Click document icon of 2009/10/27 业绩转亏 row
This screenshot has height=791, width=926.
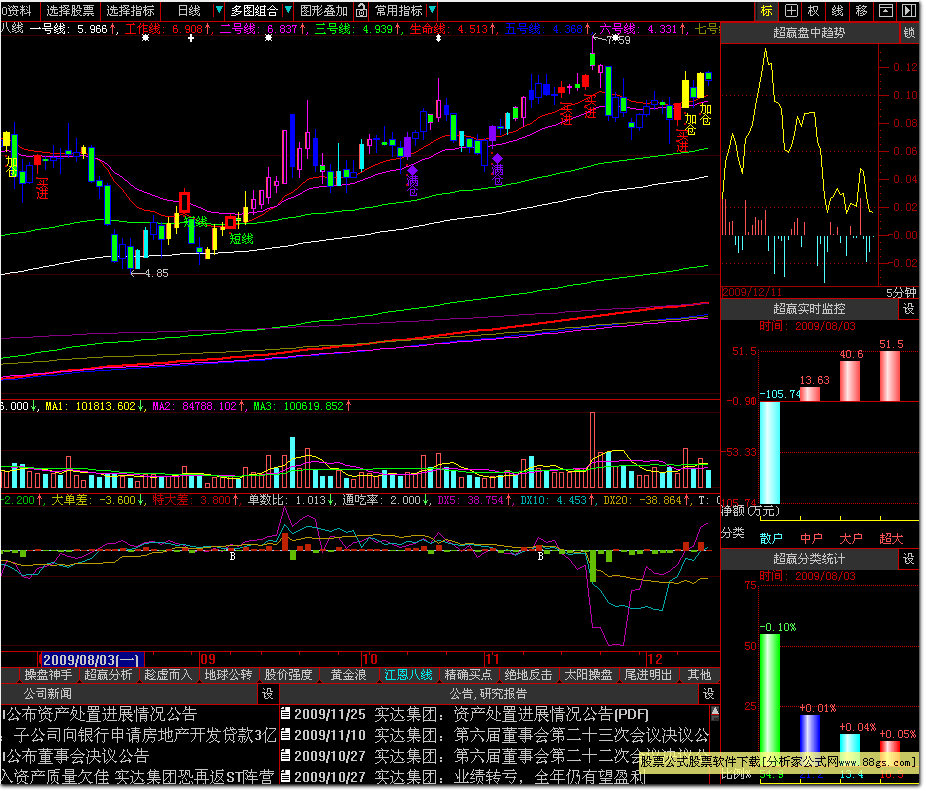[285, 776]
